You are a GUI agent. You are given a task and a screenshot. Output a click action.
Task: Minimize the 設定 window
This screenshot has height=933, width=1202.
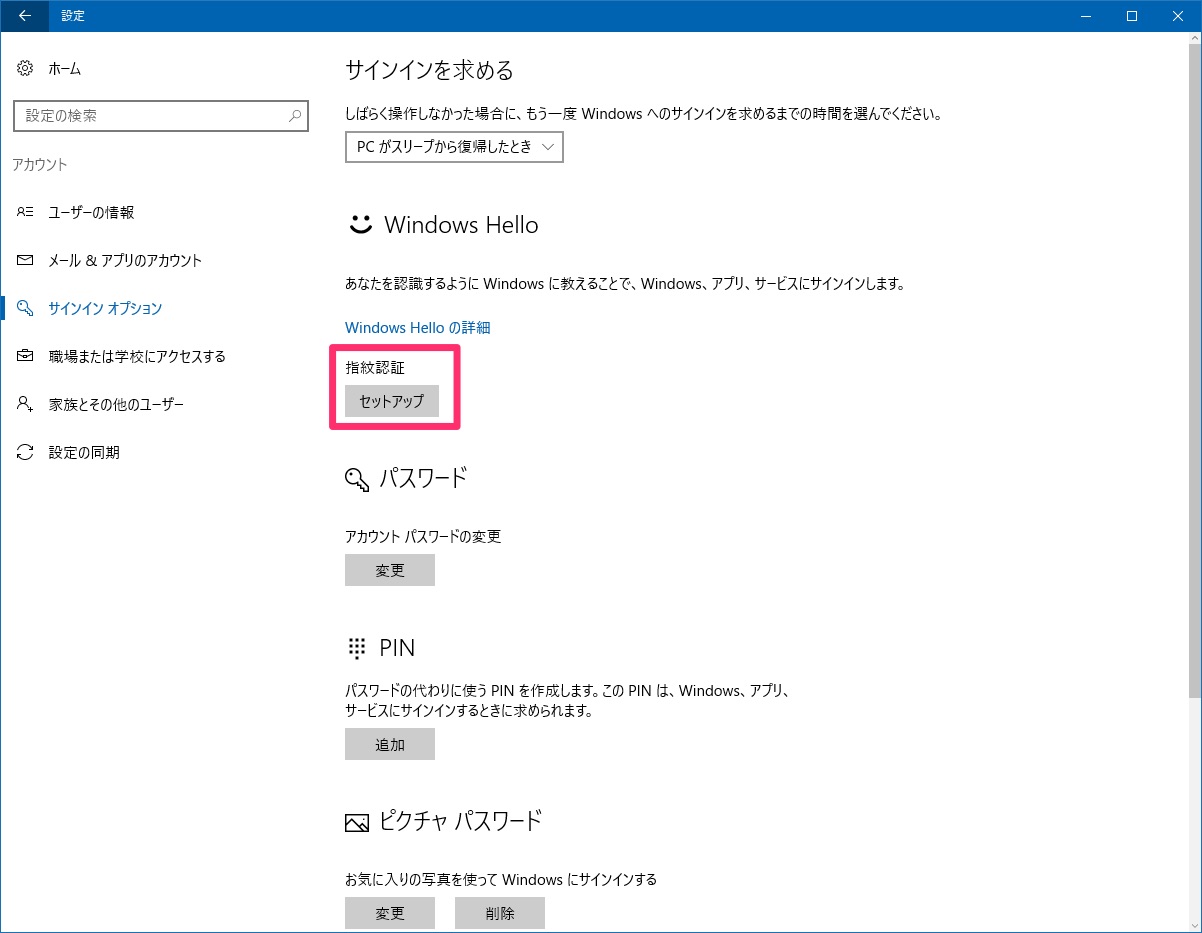coord(1086,15)
